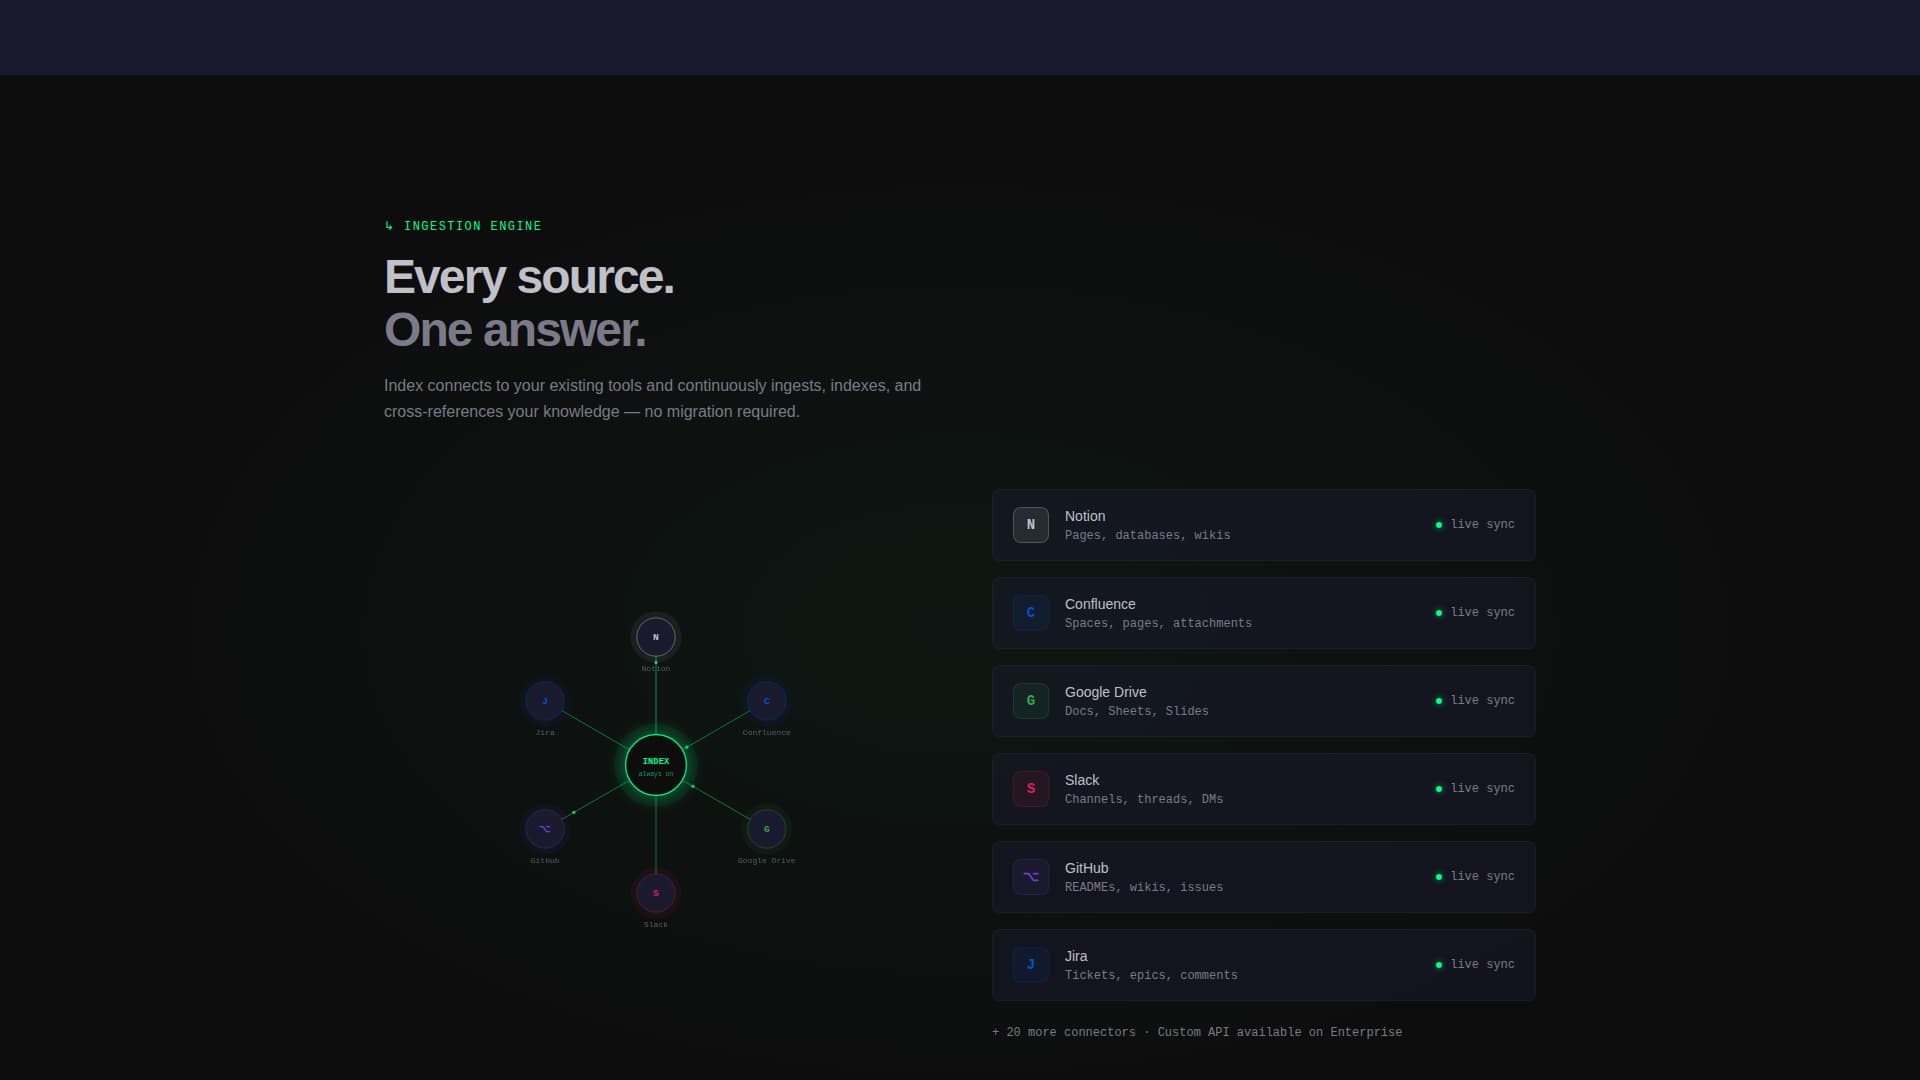
Task: Click the green dot beside Google Drive live sync
Action: pos(1439,701)
